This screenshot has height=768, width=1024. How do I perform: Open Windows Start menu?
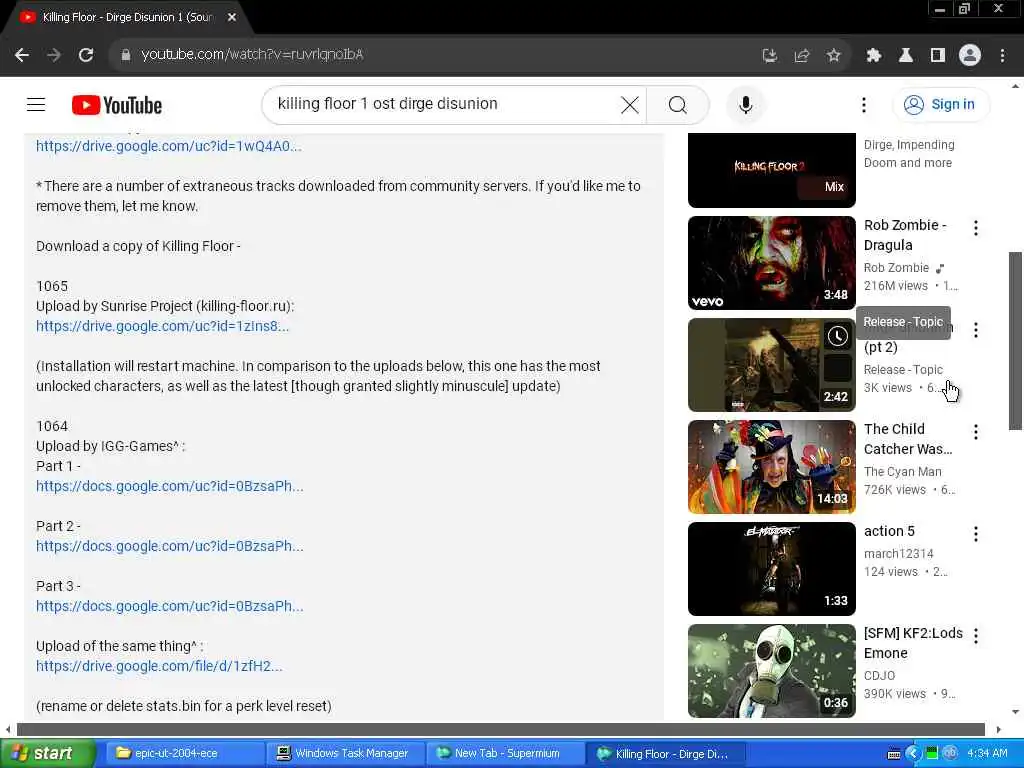(47, 753)
